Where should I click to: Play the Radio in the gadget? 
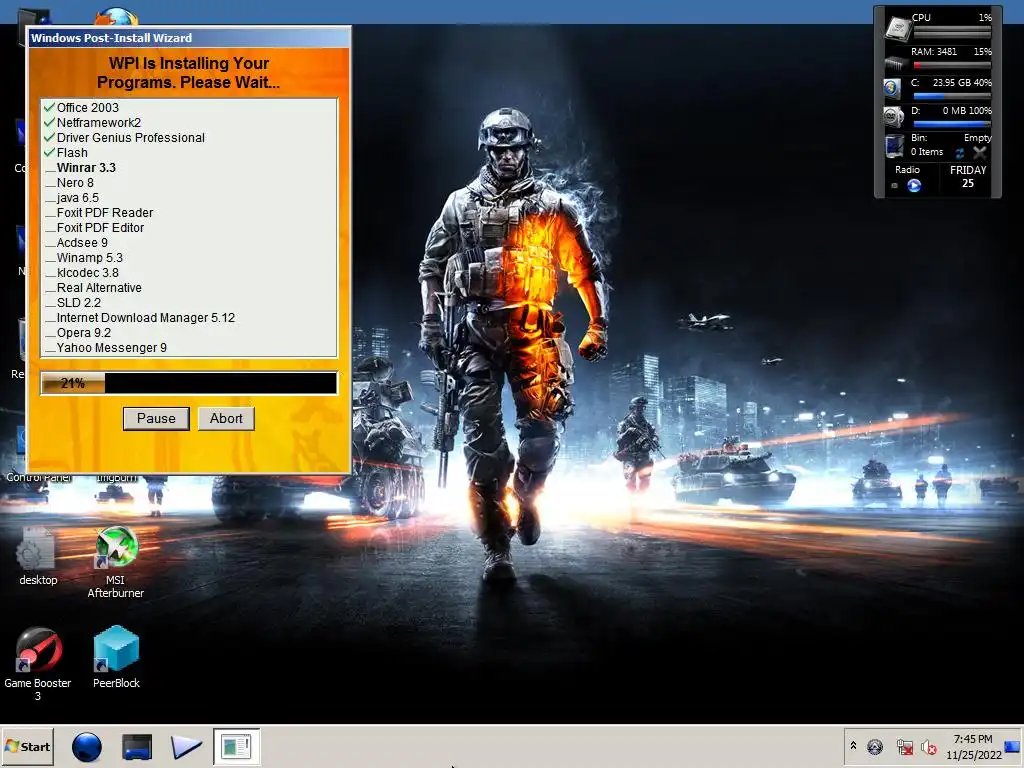pos(914,185)
